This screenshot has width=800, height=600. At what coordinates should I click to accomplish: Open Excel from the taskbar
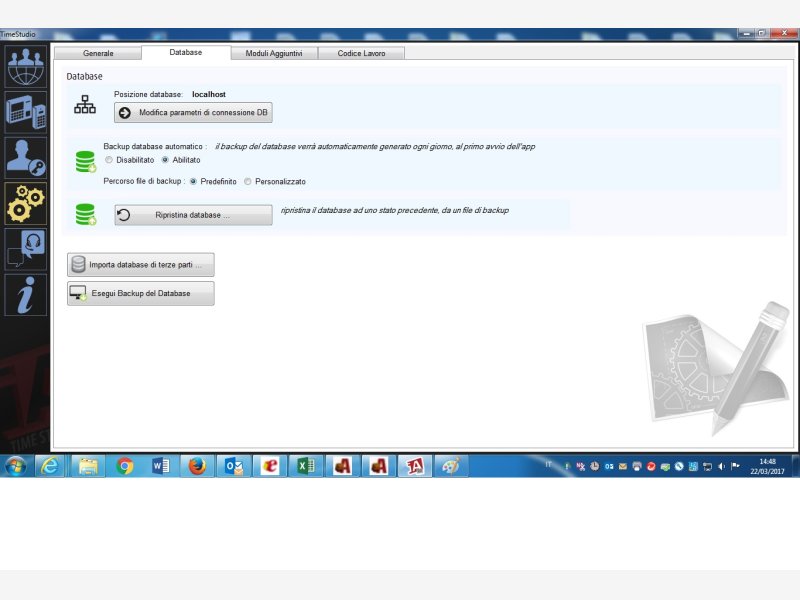click(306, 466)
